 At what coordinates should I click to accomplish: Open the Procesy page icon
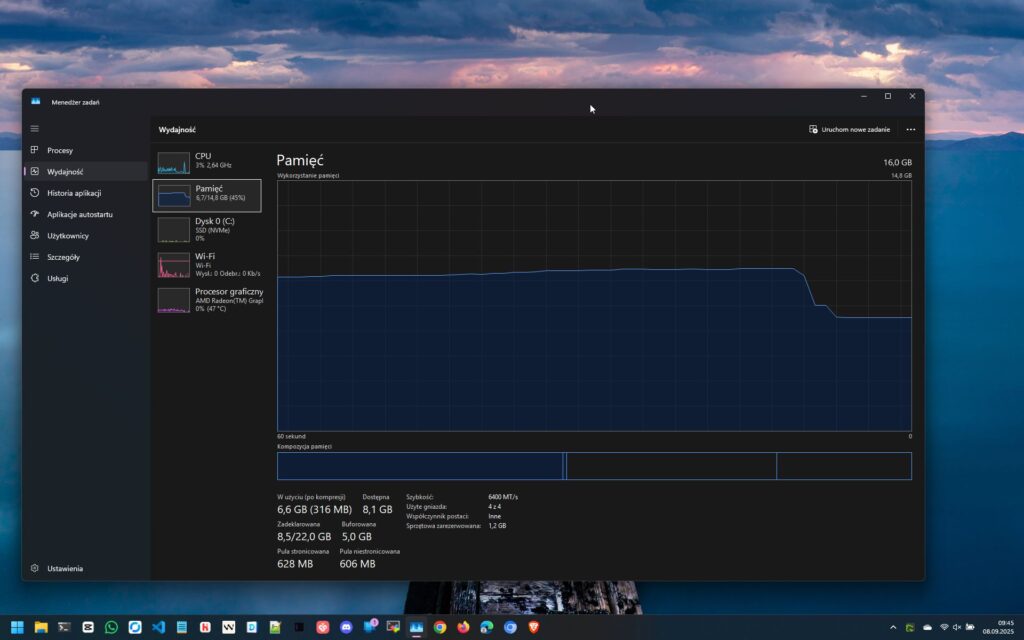[35, 150]
